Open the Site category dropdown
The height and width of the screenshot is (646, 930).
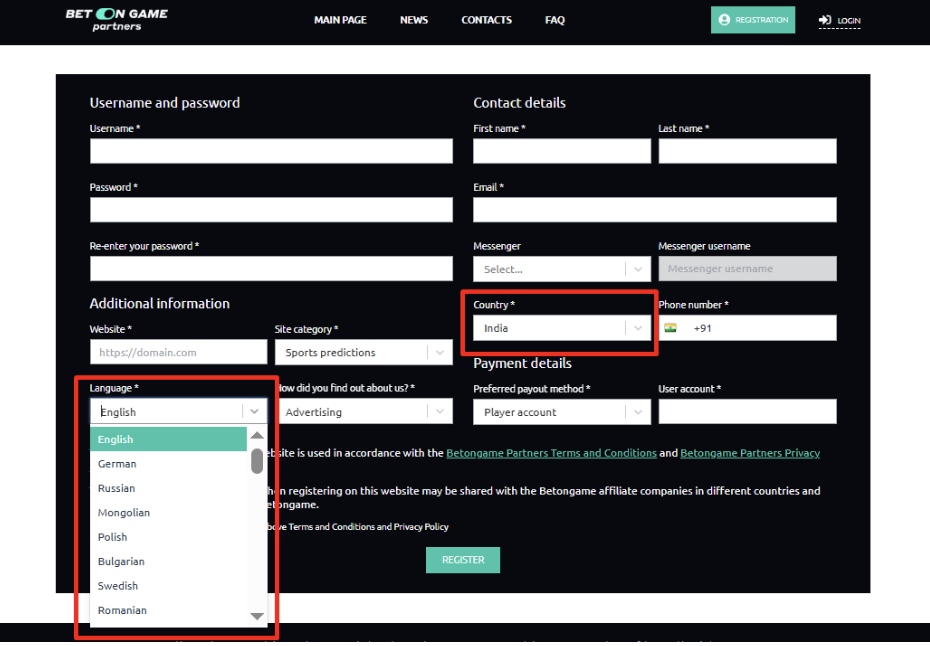tap(363, 352)
